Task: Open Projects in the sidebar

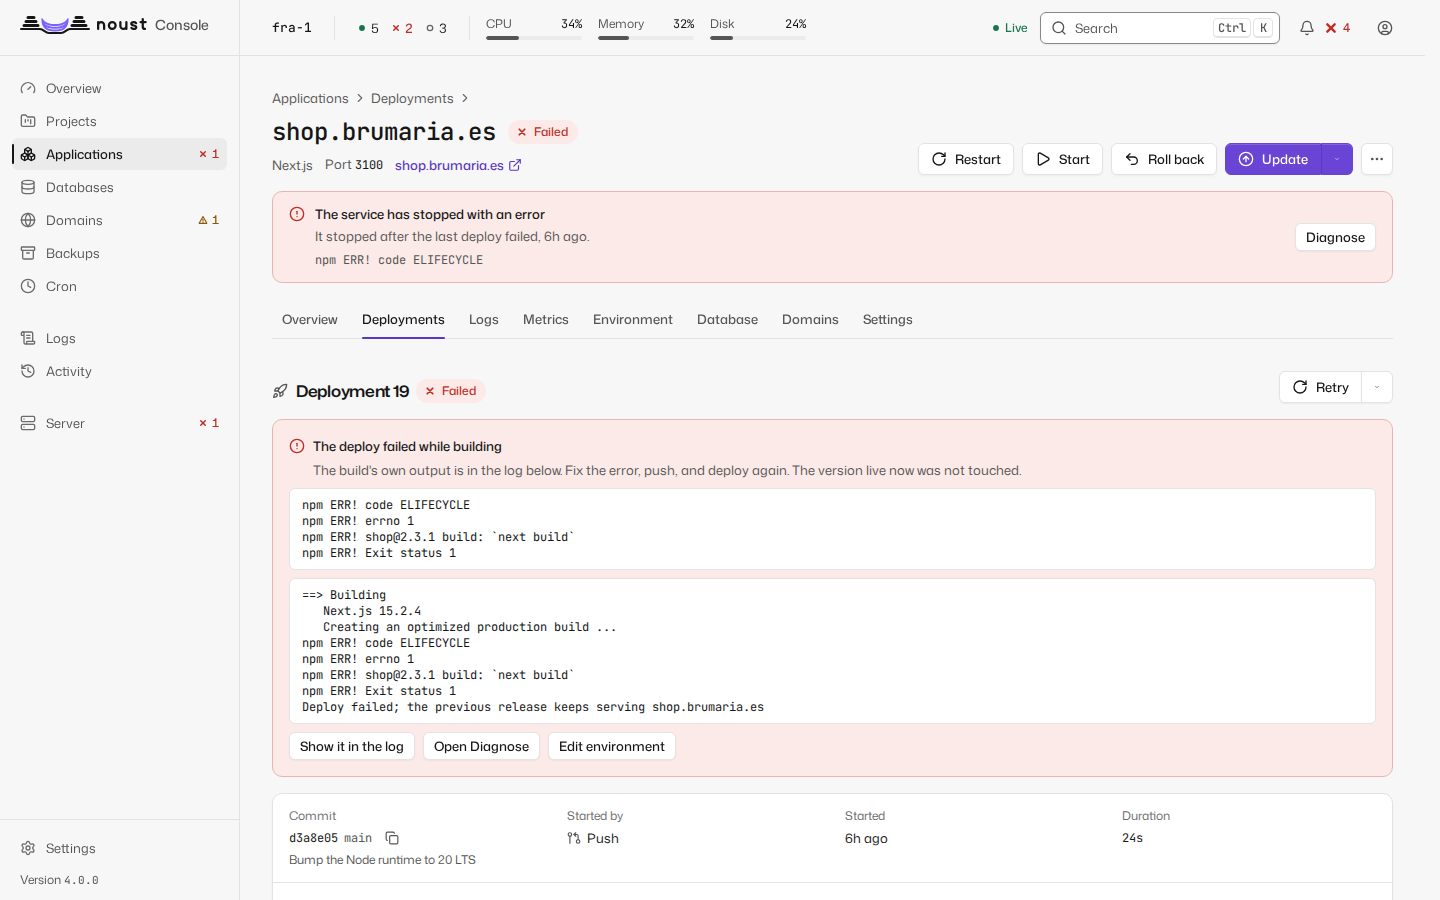Action: [119, 121]
